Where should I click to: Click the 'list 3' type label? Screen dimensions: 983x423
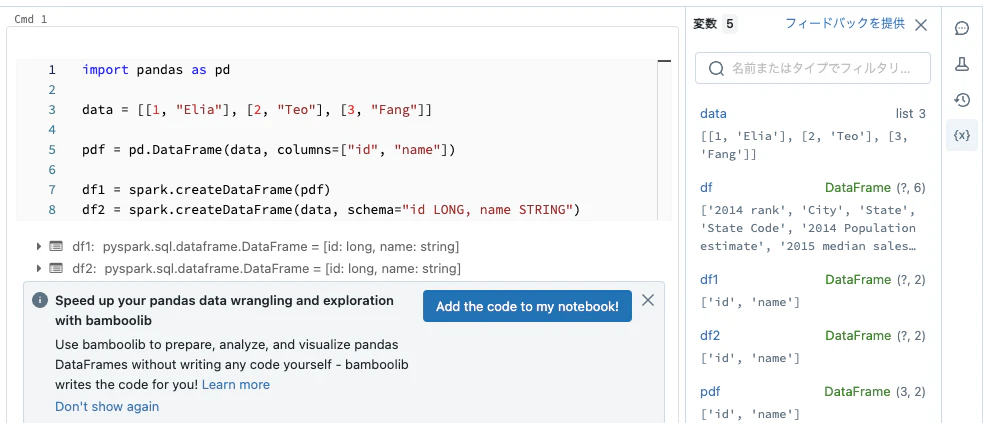pyautogui.click(x=911, y=114)
